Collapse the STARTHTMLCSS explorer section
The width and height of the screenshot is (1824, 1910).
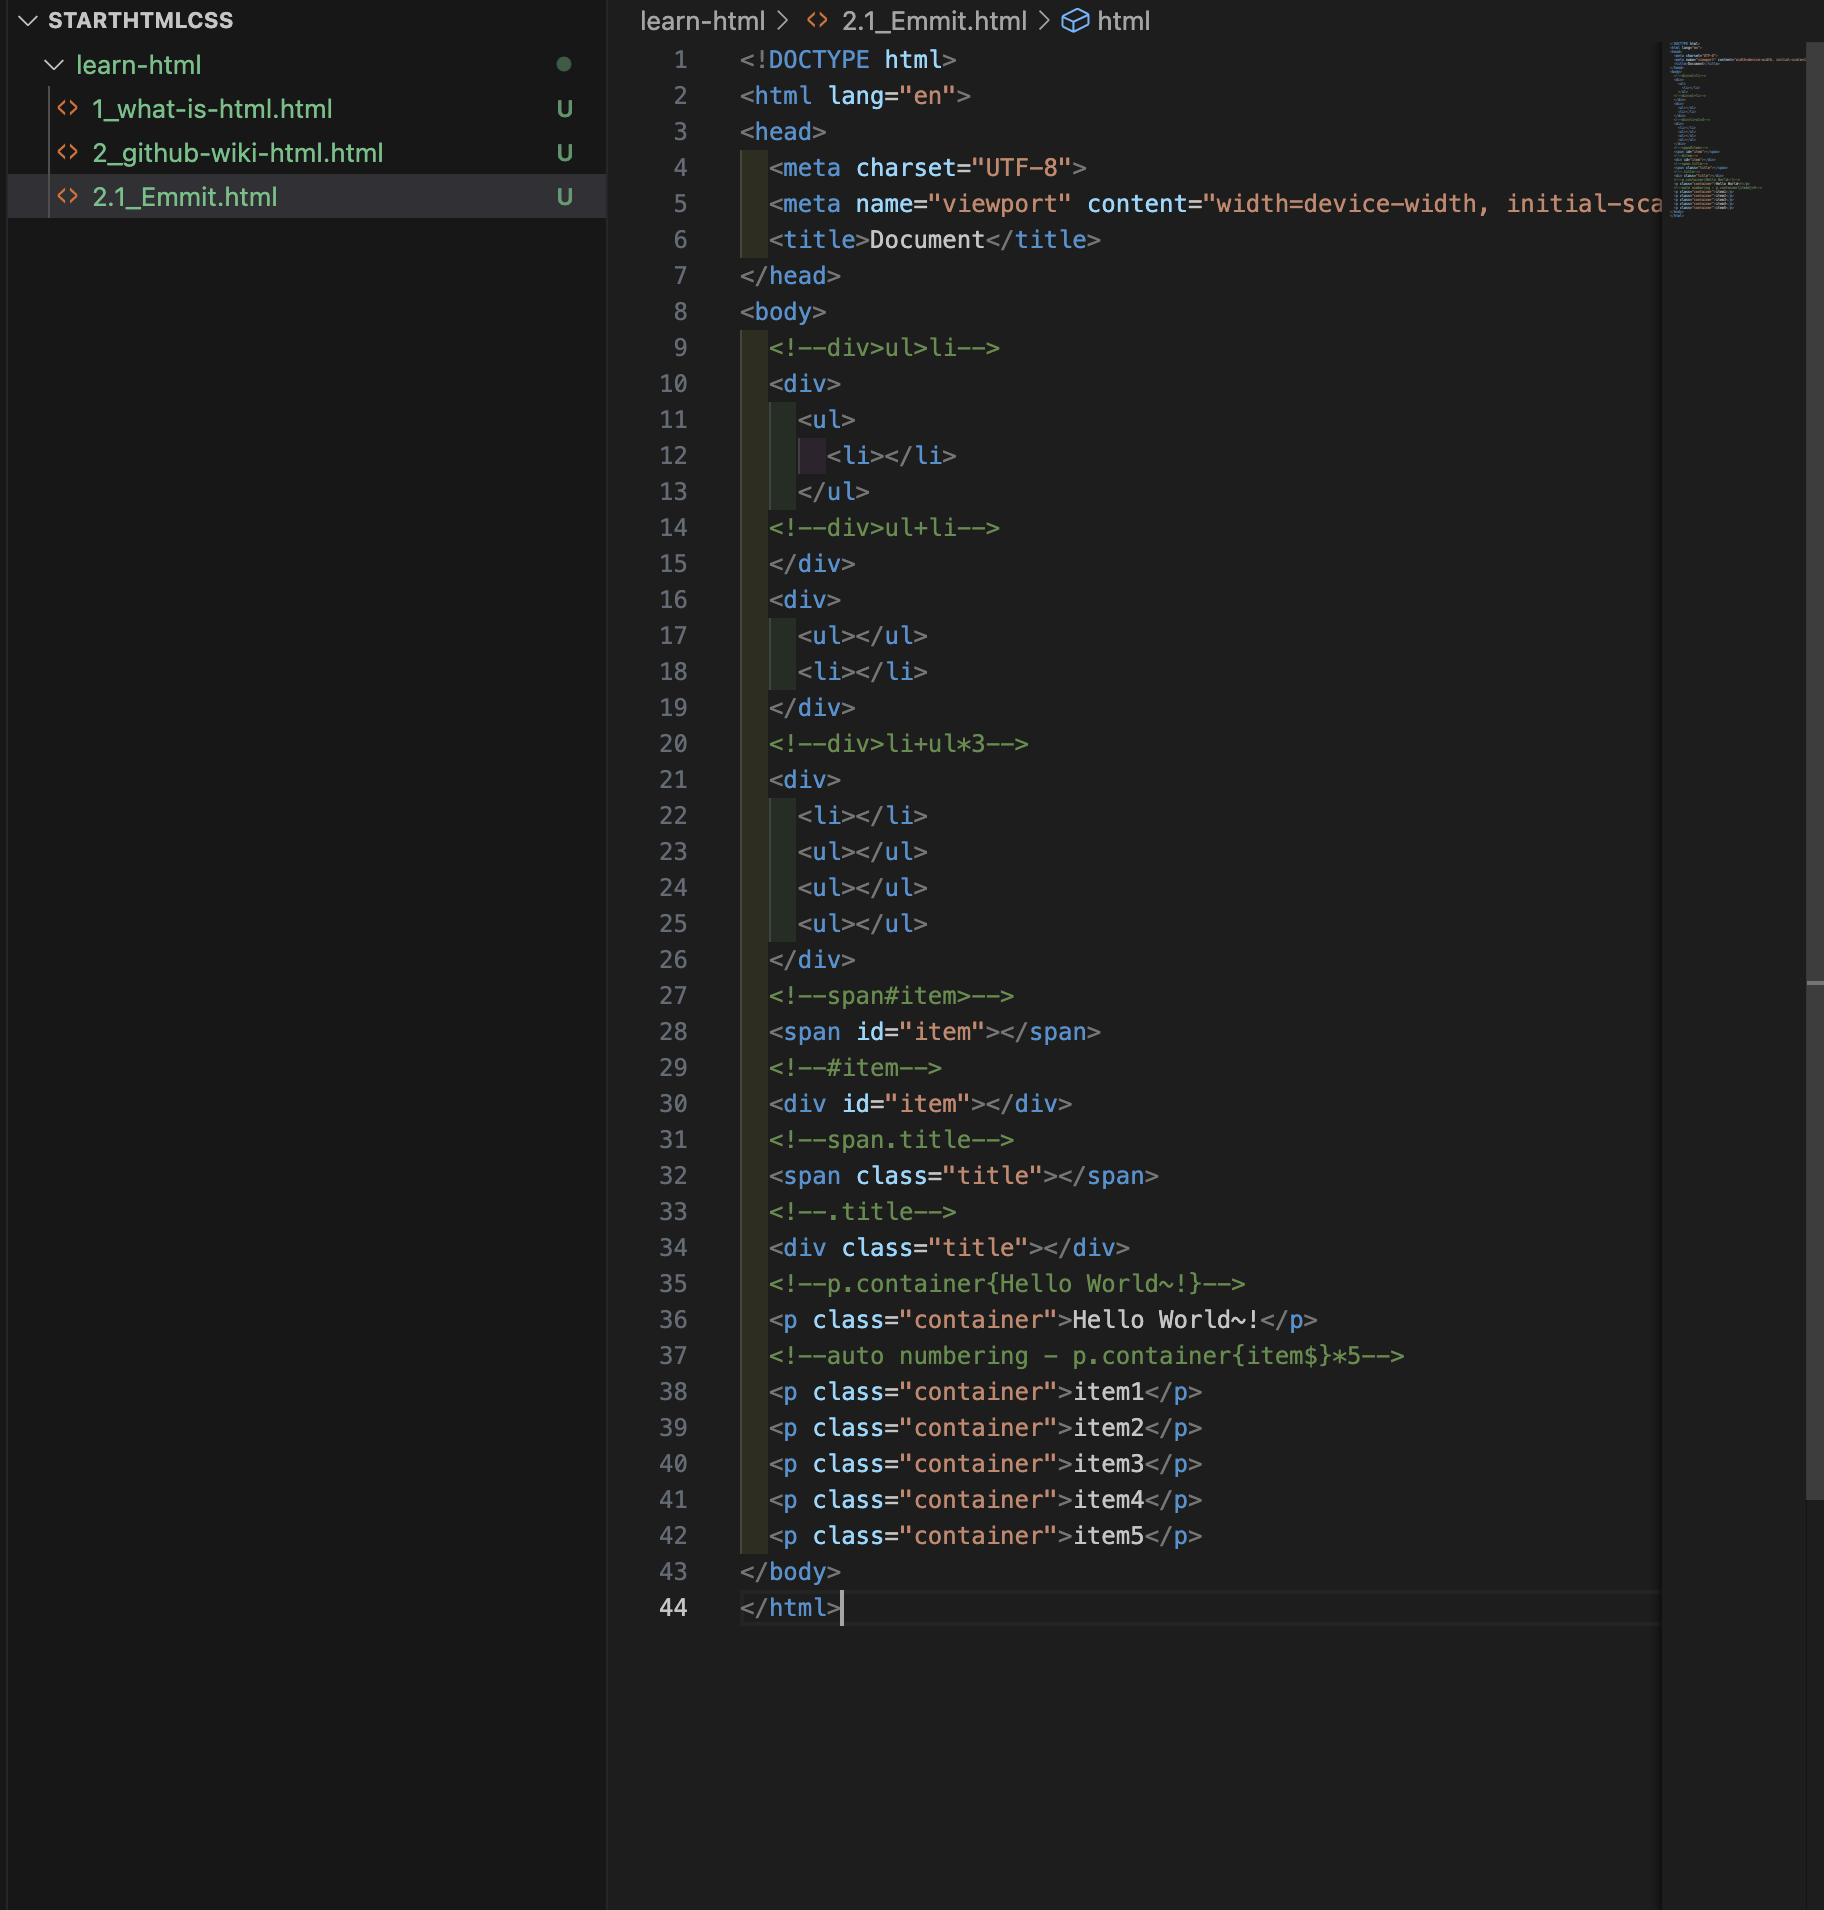(x=28, y=20)
